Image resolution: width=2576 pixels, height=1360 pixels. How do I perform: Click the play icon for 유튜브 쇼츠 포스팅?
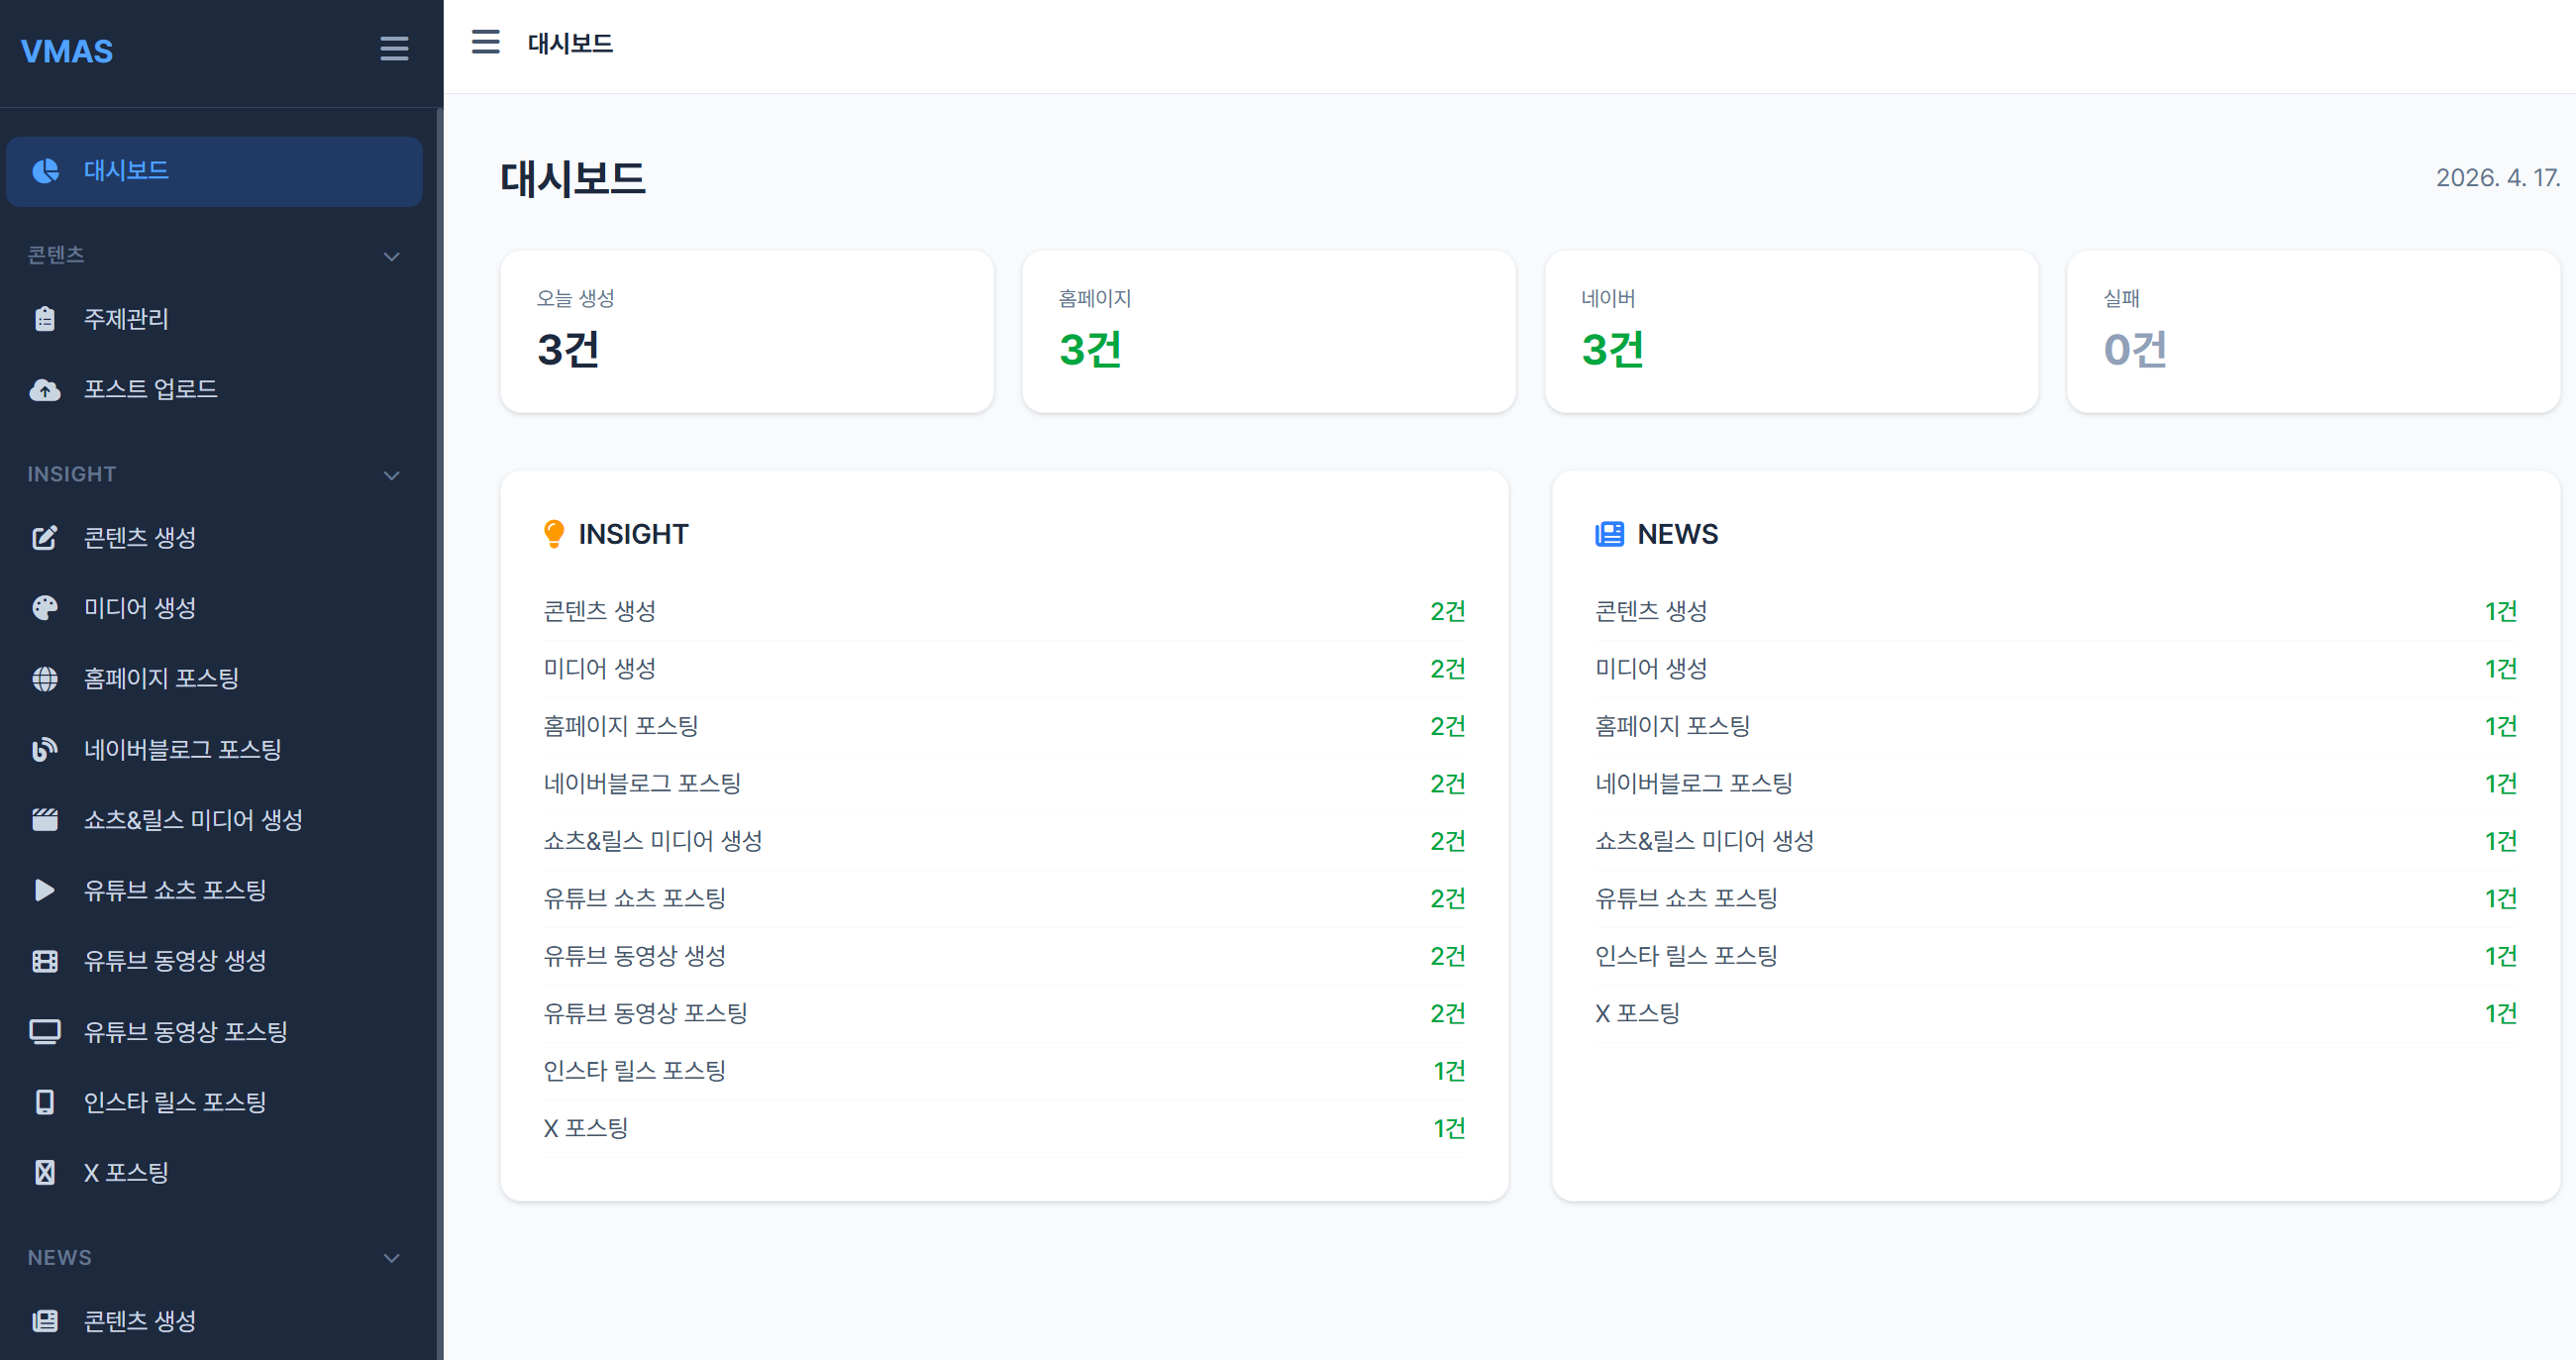45,890
